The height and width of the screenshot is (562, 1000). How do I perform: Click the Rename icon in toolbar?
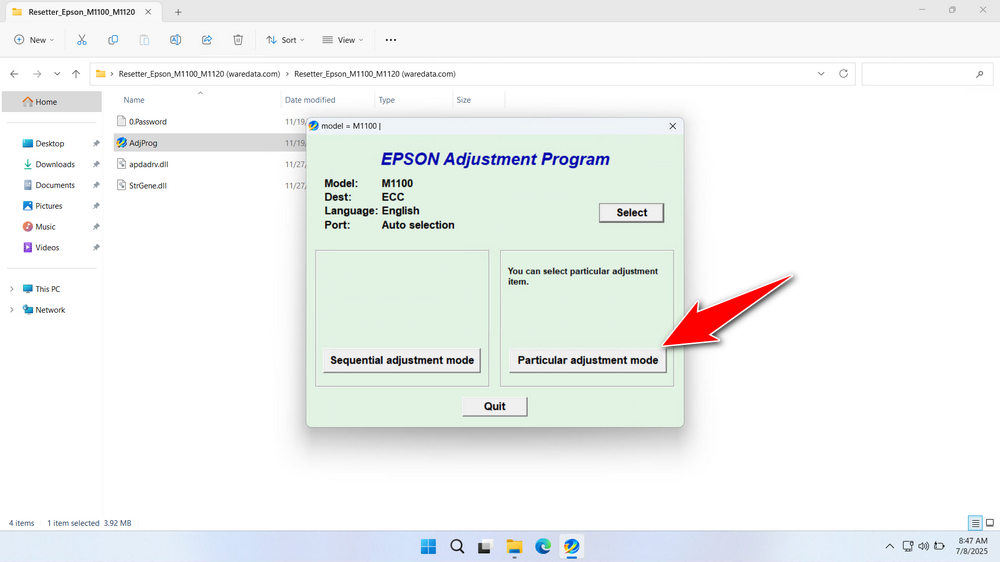tap(175, 40)
